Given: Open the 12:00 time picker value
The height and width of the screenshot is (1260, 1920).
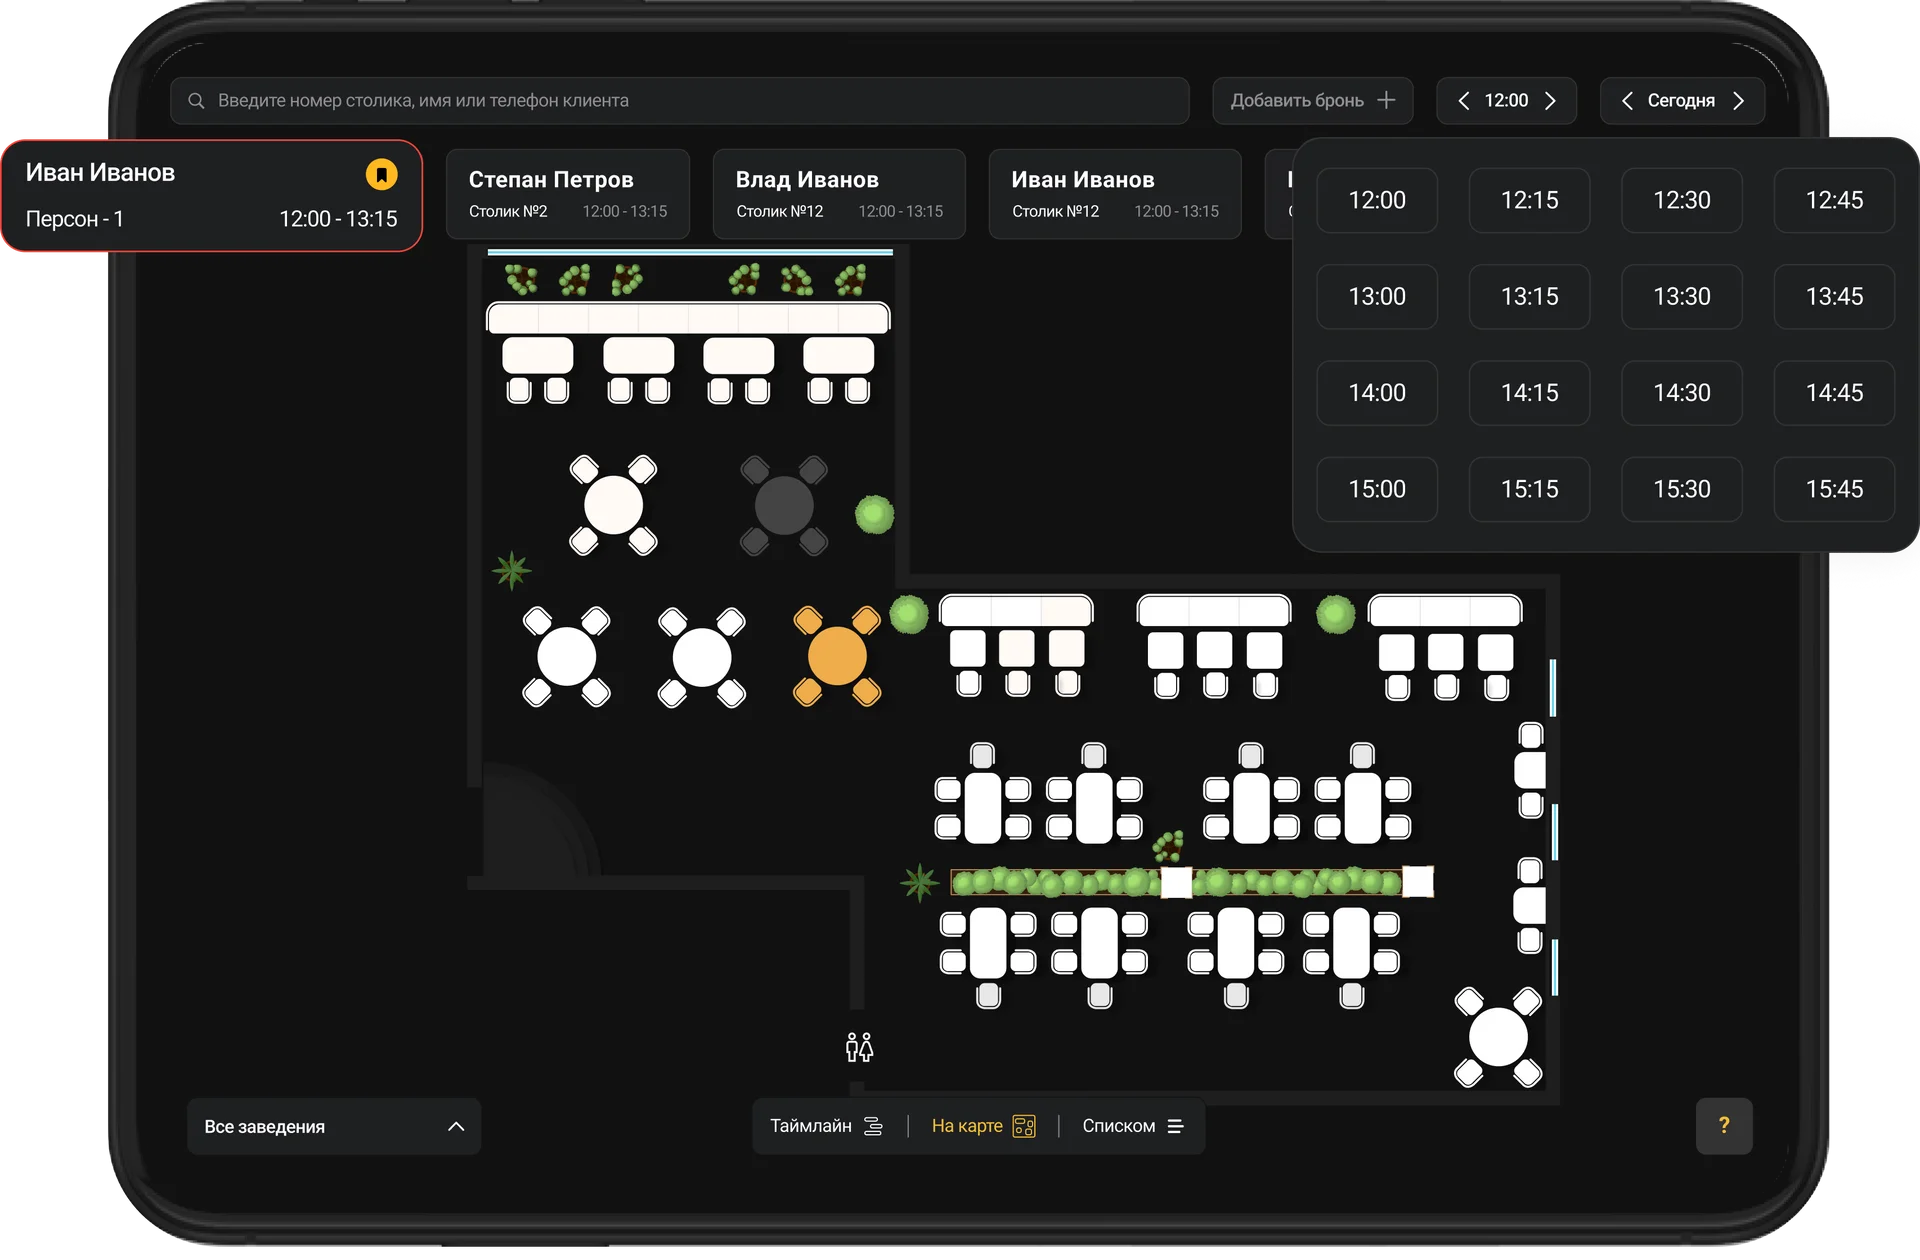Looking at the screenshot, I should tap(1506, 101).
